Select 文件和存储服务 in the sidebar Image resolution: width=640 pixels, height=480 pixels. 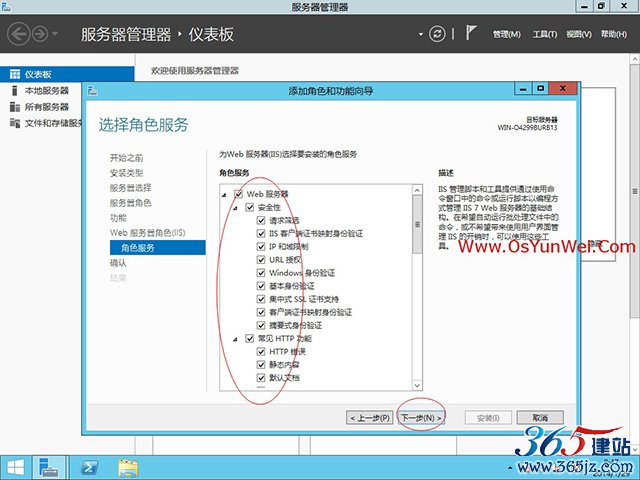click(53, 123)
